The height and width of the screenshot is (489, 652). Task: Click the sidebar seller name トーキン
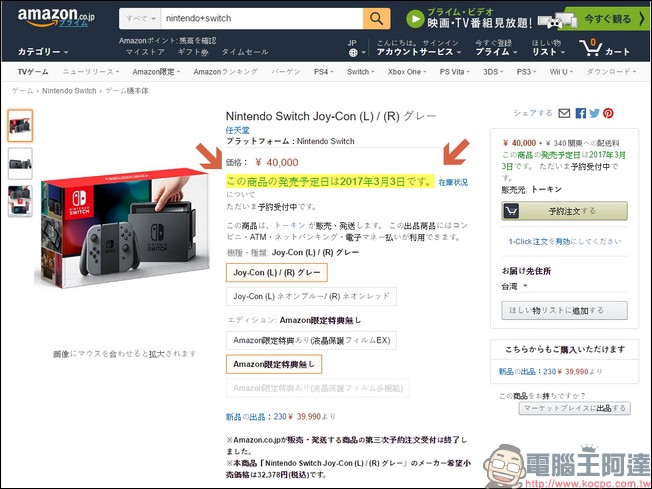tap(546, 190)
